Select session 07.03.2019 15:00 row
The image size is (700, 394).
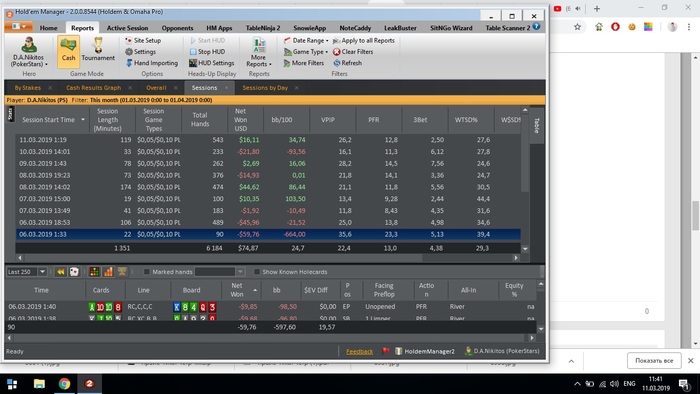pyautogui.click(x=268, y=199)
